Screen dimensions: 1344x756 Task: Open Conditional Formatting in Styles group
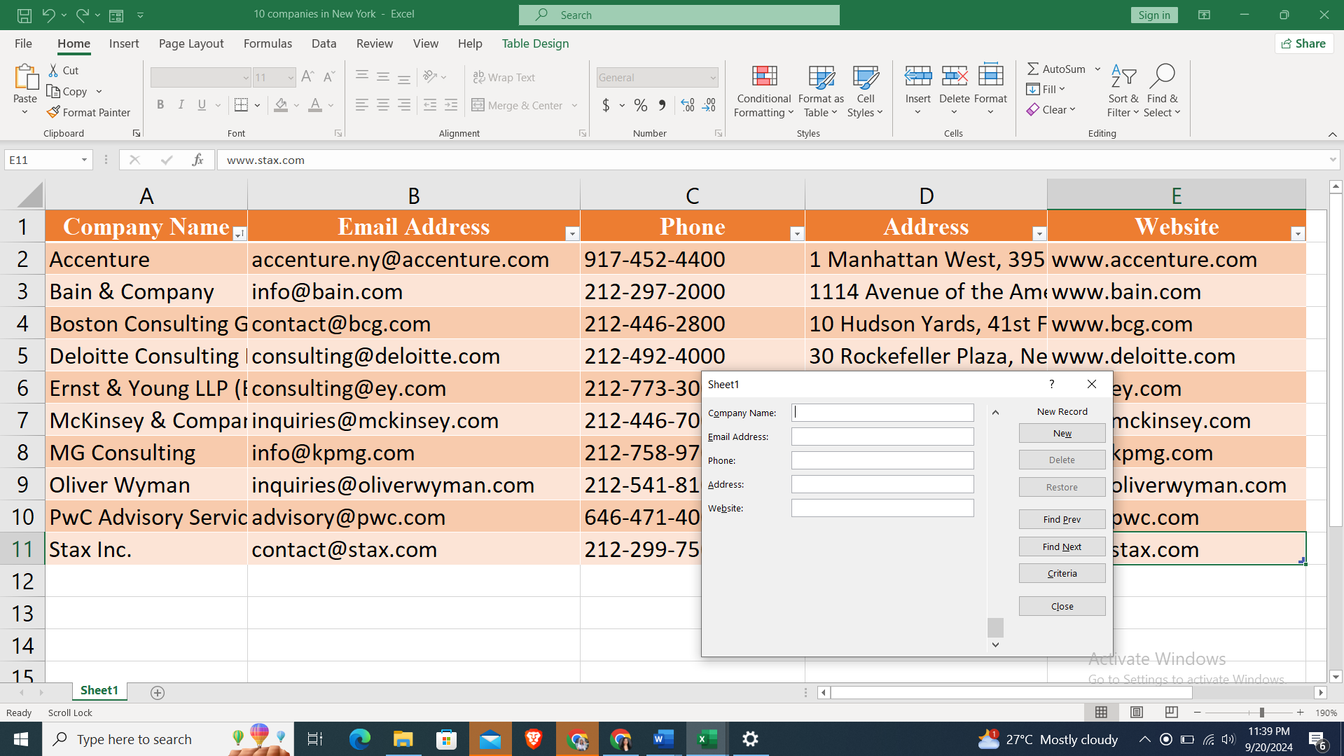763,91
